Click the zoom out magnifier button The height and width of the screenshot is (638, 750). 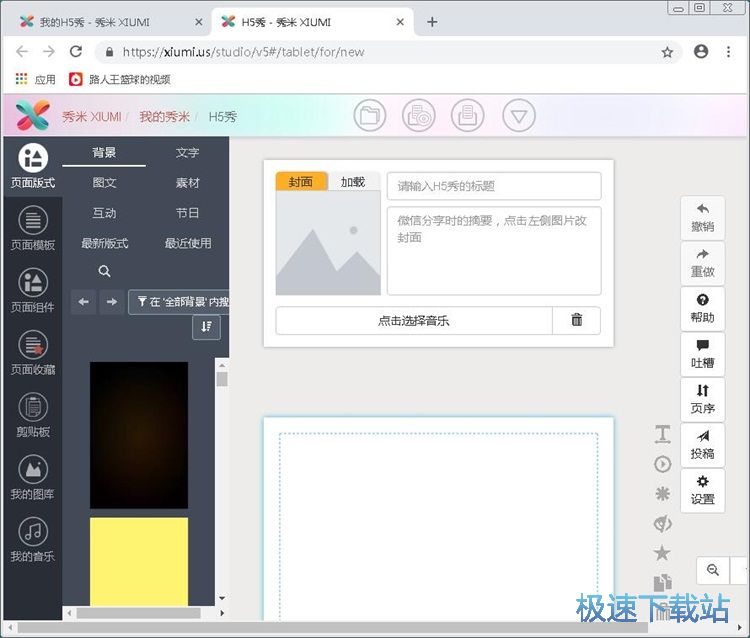click(713, 570)
